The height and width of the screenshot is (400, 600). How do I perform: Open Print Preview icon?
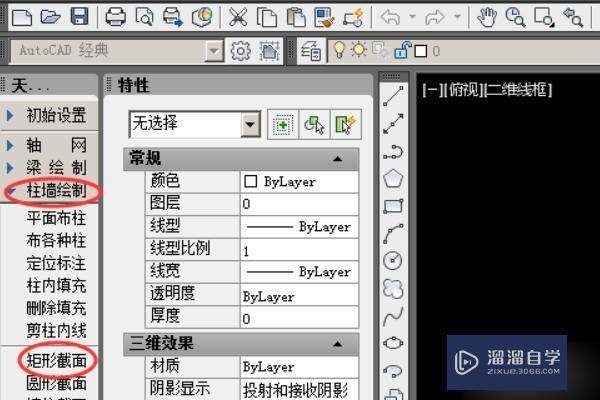point(144,17)
